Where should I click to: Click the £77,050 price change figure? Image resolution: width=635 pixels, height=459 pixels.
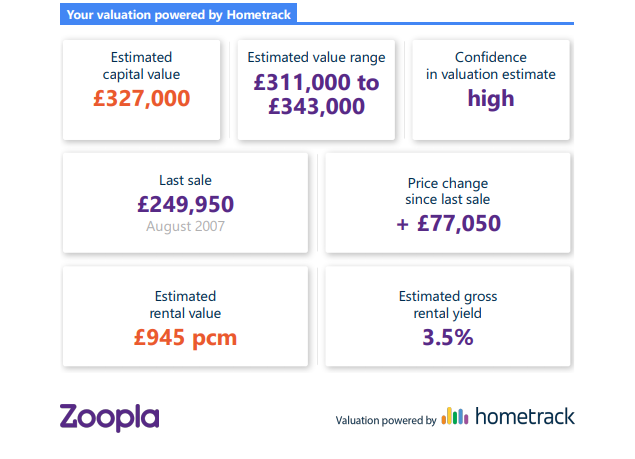point(459,224)
